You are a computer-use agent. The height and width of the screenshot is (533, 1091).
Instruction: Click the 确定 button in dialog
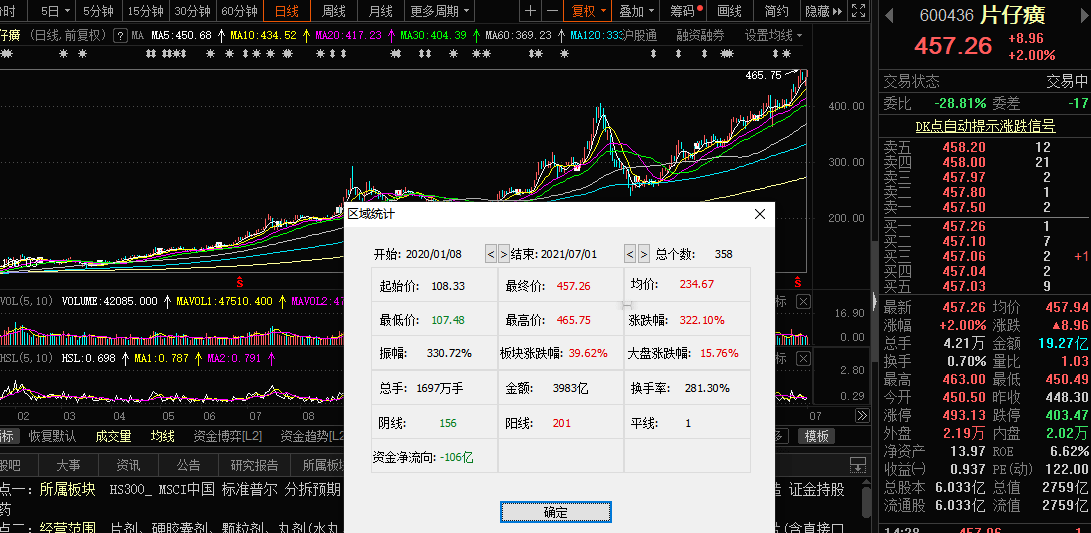(x=555, y=513)
